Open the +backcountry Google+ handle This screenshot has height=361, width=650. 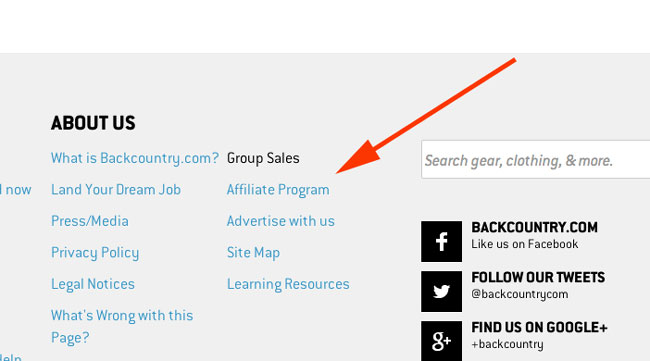507,344
